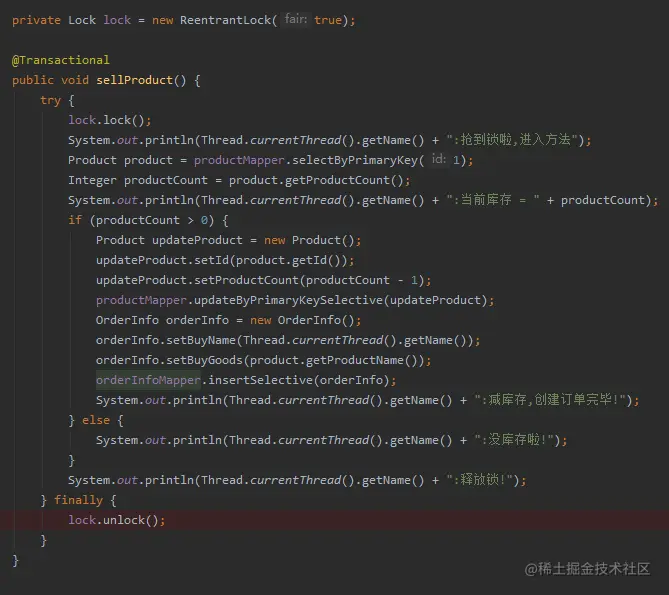
Task: Click updateByPrimaryKeySelective method call
Action: [x=288, y=300]
